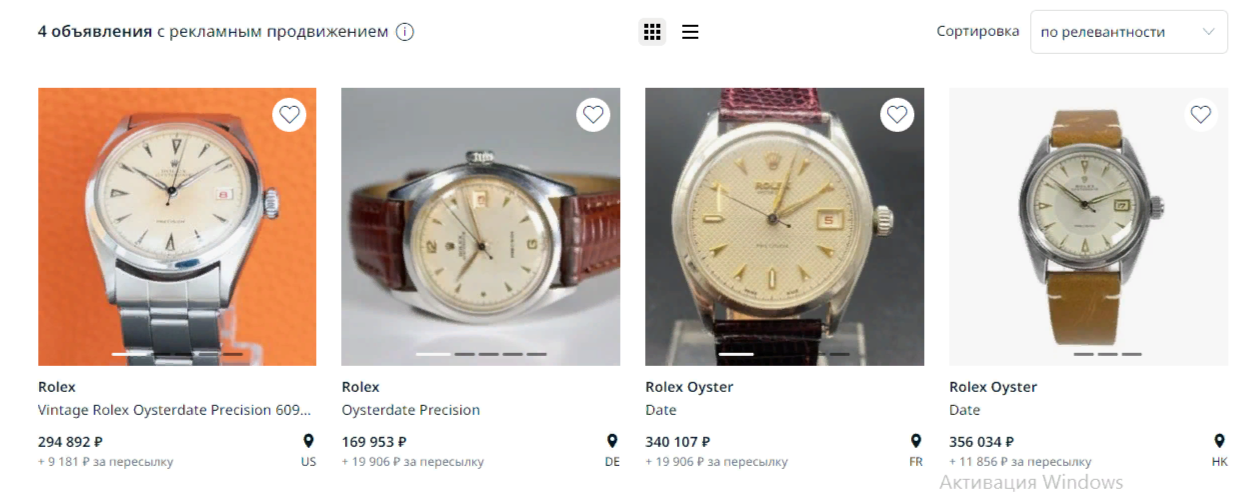The height and width of the screenshot is (492, 1241).
Task: Open the Oysterdate Precision listing title
Action: (410, 410)
